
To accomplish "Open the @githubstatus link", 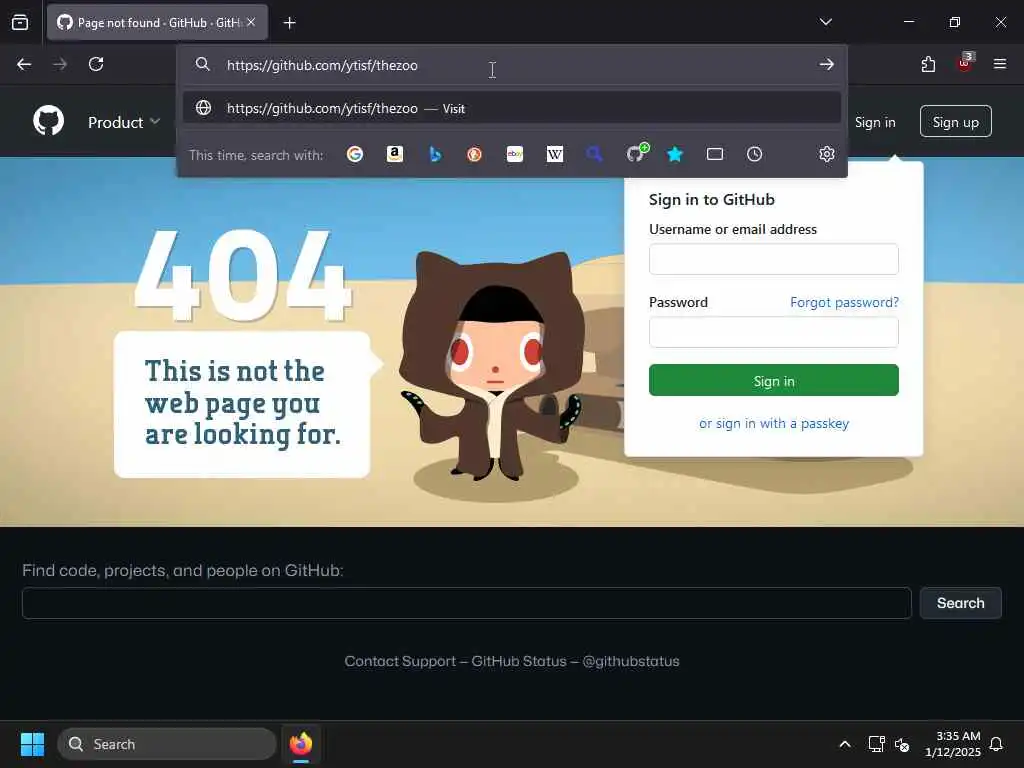I will click(x=631, y=661).
